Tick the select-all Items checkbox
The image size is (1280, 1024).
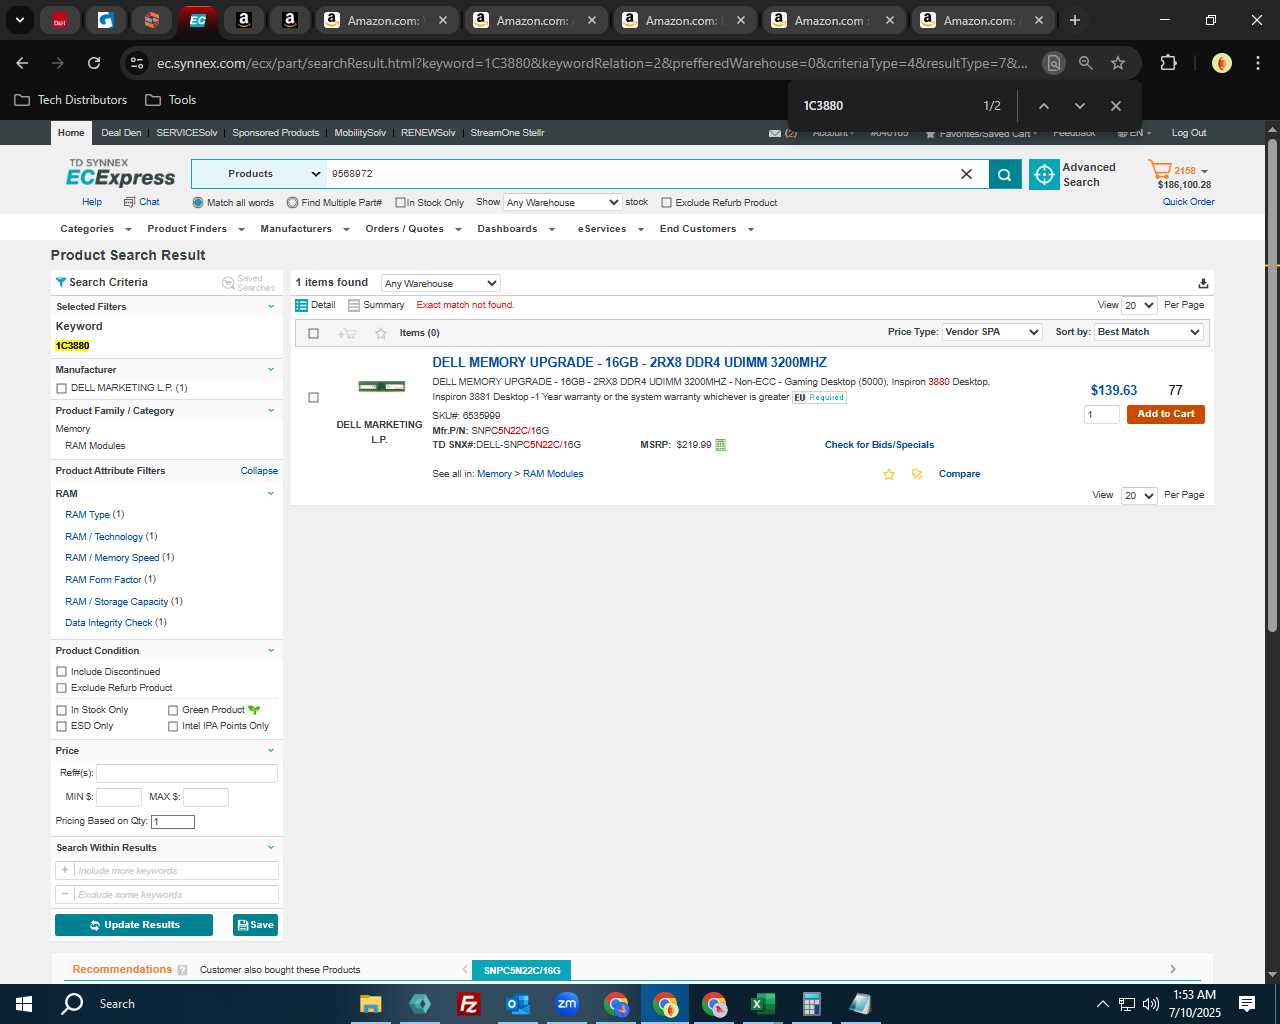pyautogui.click(x=313, y=333)
